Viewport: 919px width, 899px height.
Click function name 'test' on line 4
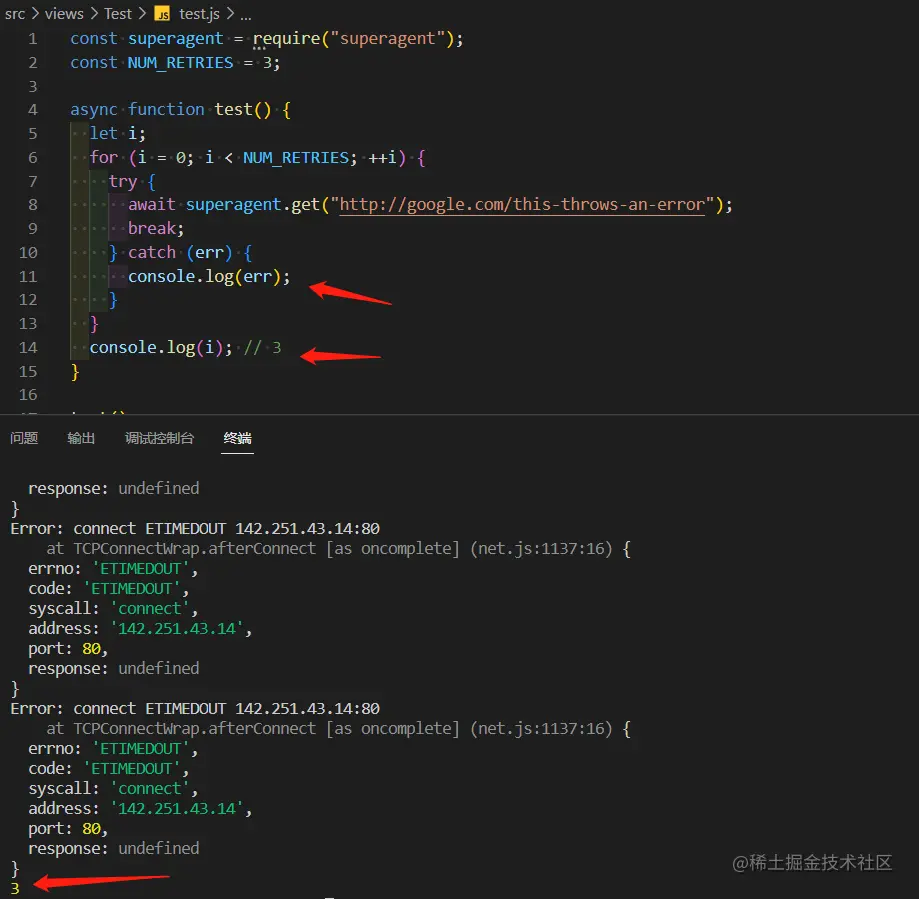(x=233, y=110)
